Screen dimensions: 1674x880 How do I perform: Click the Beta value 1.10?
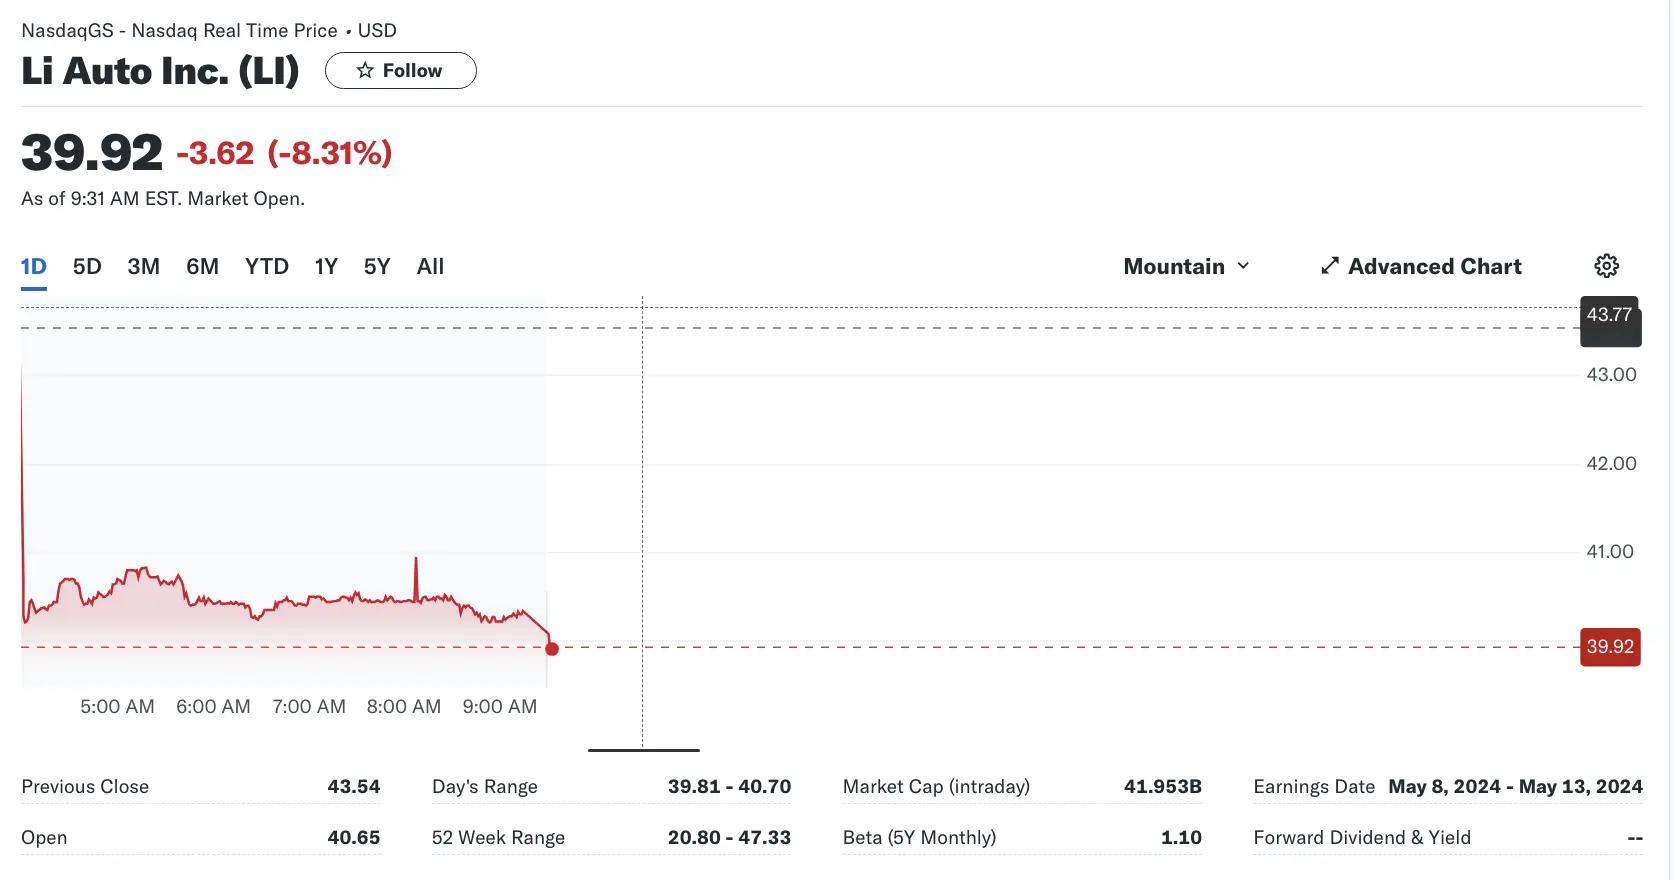point(1181,838)
